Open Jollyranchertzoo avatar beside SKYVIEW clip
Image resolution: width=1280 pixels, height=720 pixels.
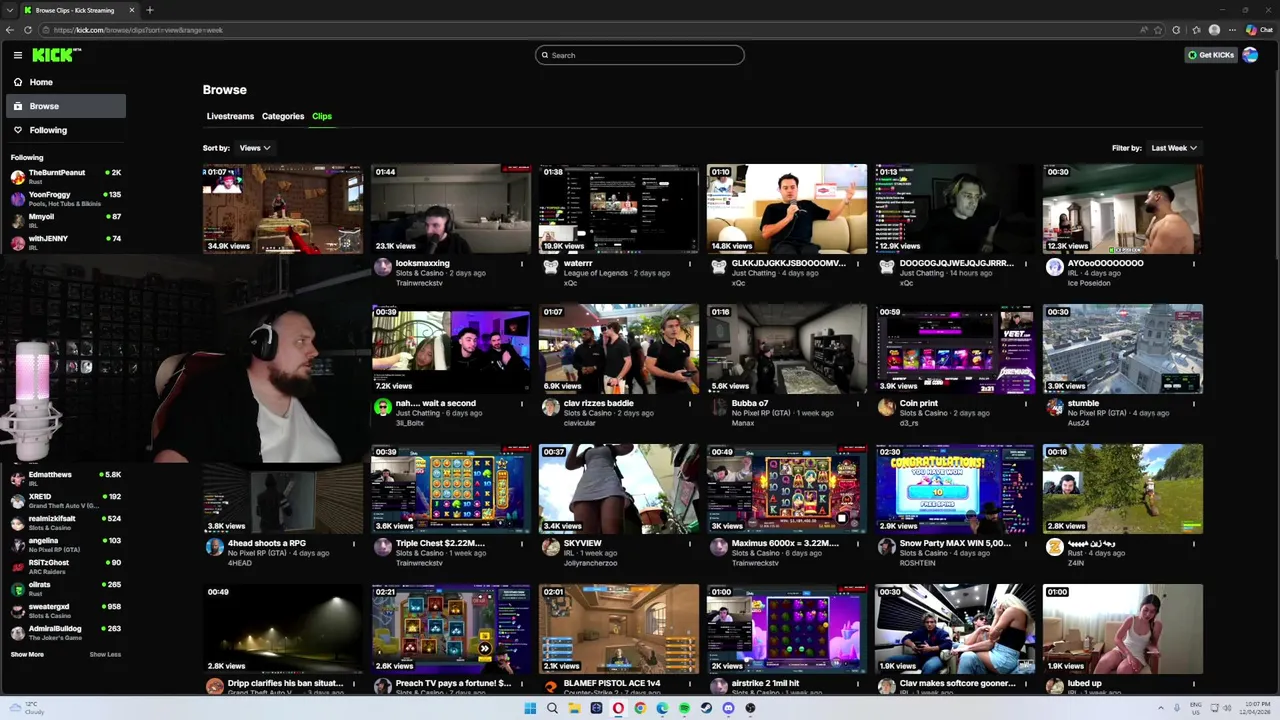point(550,547)
